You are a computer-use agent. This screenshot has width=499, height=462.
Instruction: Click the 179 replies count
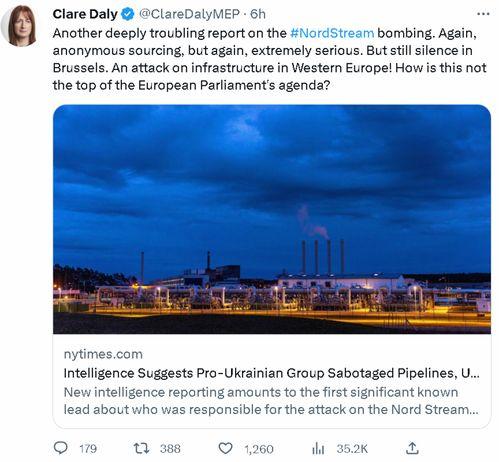coord(88,449)
